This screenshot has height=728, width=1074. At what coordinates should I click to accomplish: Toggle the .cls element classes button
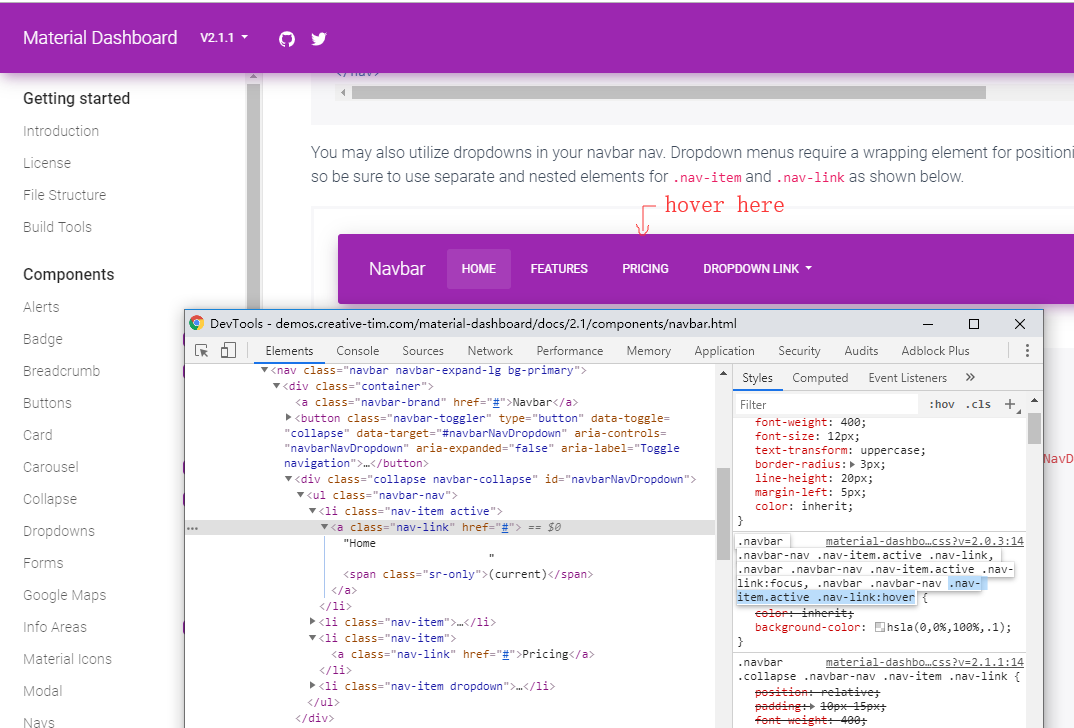coord(978,404)
